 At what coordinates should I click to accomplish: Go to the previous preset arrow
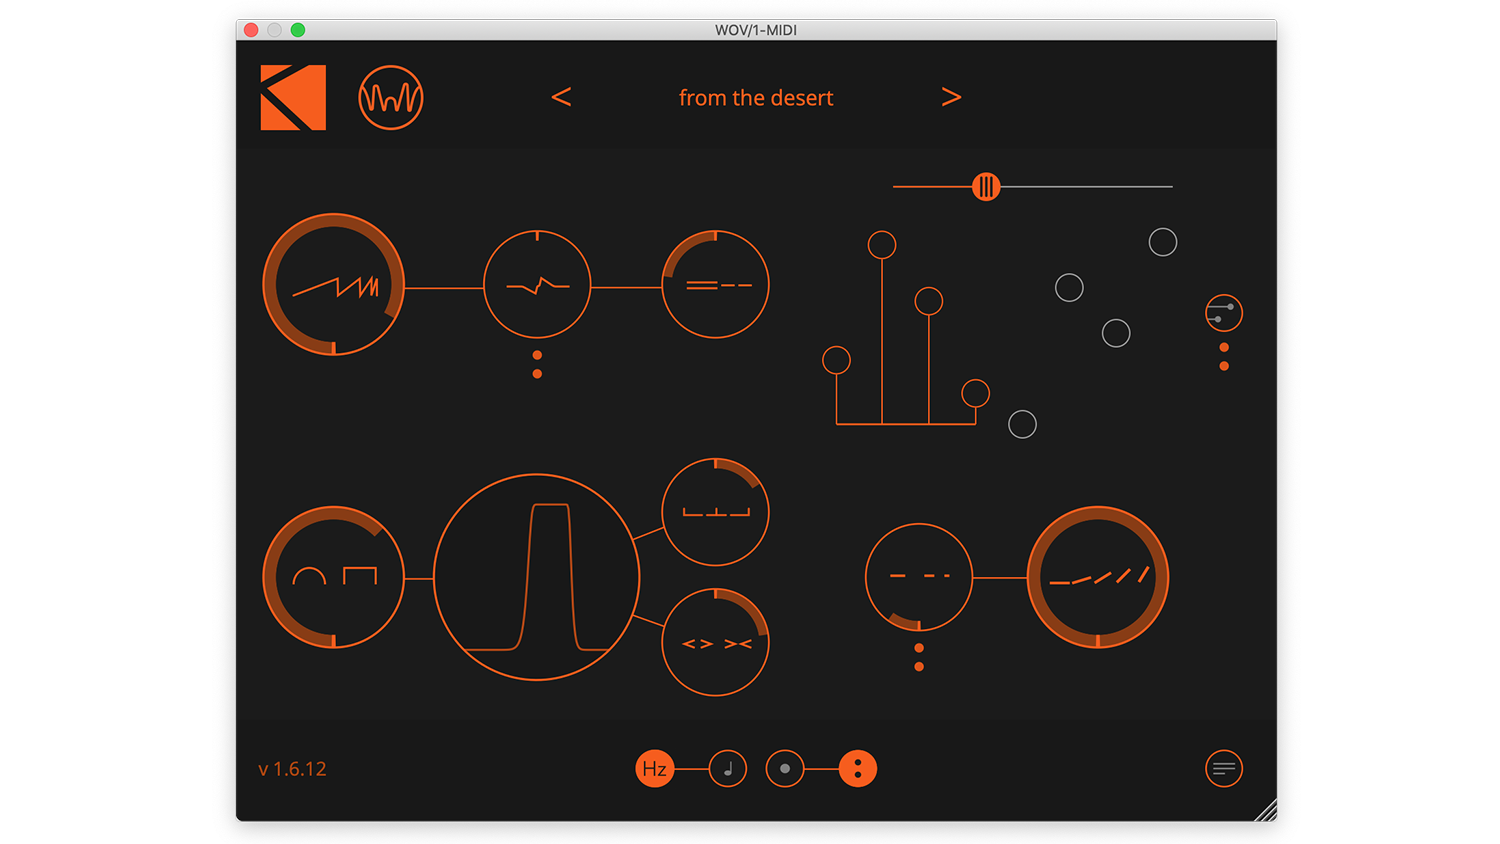tap(561, 97)
